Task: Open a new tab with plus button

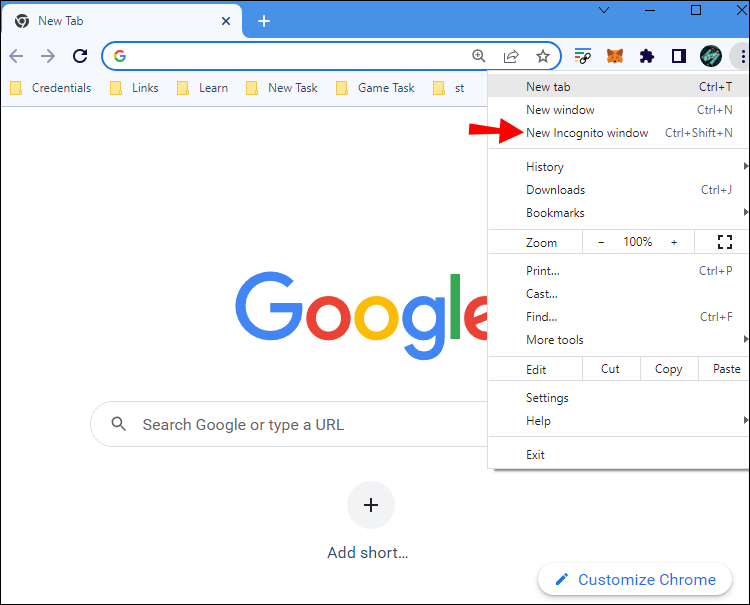Action: (264, 21)
